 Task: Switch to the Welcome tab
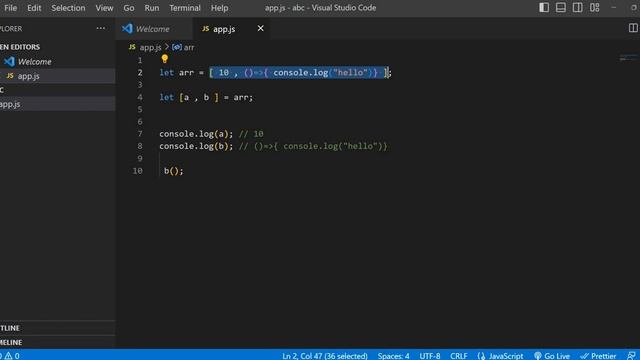point(153,29)
